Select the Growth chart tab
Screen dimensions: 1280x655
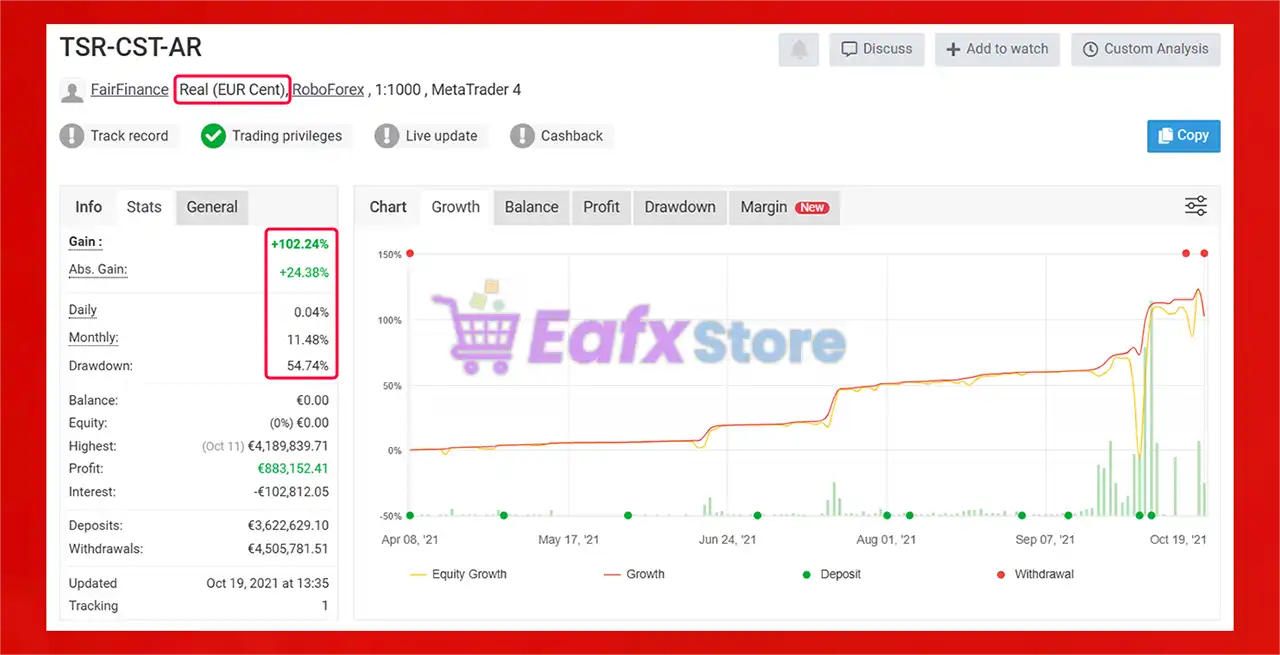click(456, 207)
